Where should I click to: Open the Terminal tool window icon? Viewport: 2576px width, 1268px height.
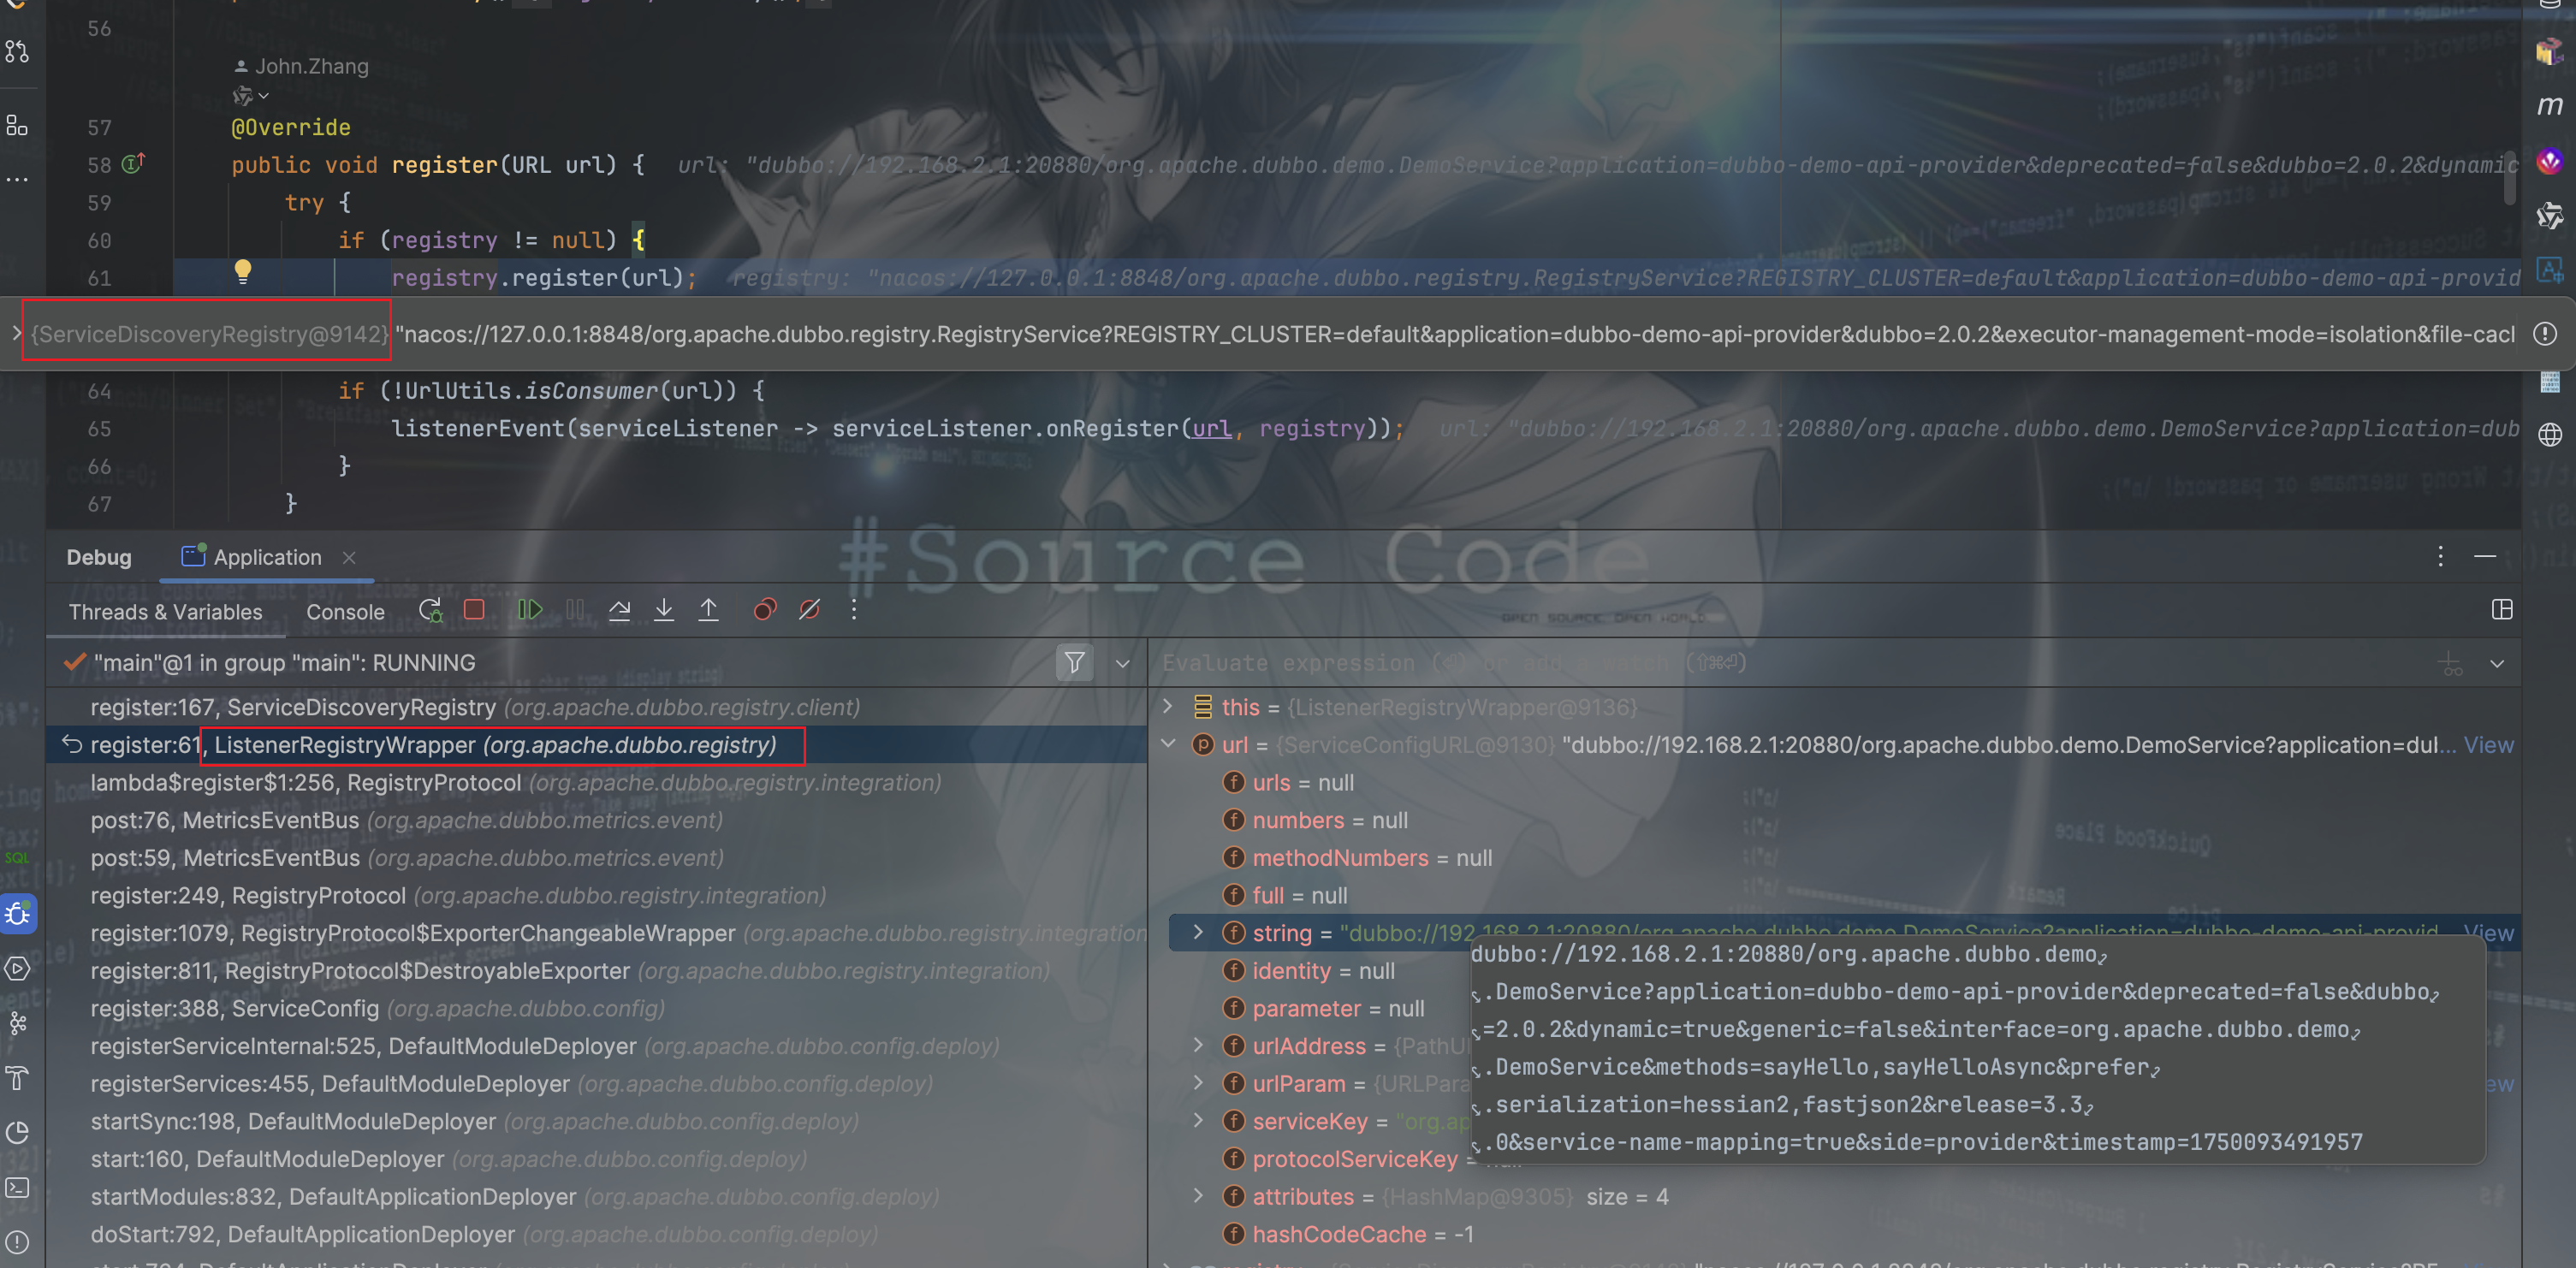click(18, 1187)
